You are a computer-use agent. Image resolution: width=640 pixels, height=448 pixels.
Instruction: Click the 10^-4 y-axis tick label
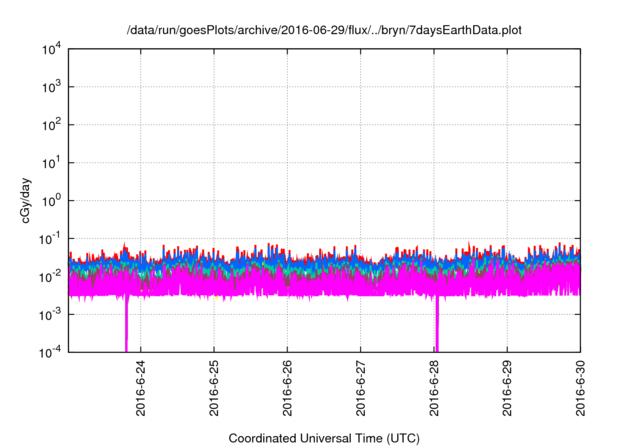click(x=49, y=351)
